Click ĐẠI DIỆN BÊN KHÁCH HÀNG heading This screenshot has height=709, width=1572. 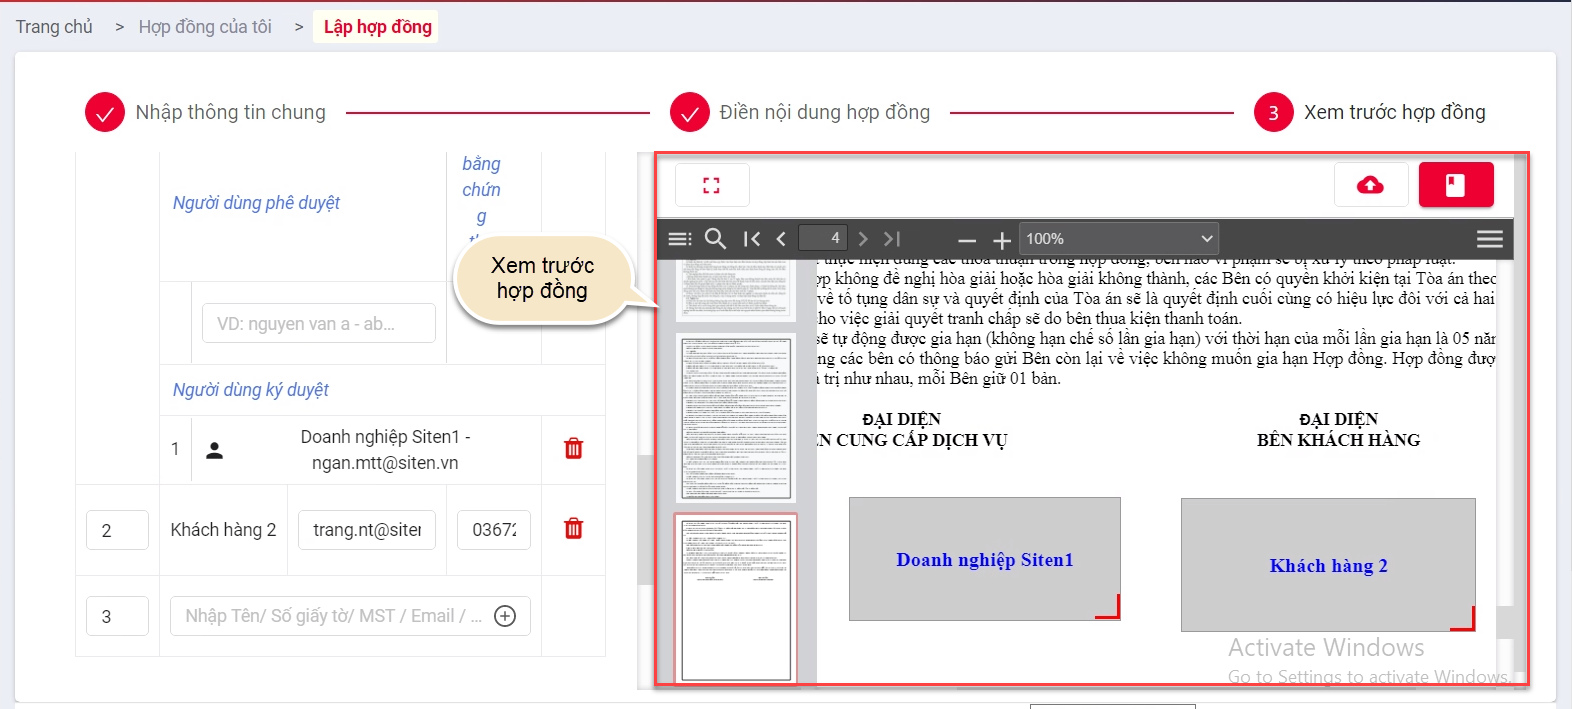pyautogui.click(x=1338, y=429)
